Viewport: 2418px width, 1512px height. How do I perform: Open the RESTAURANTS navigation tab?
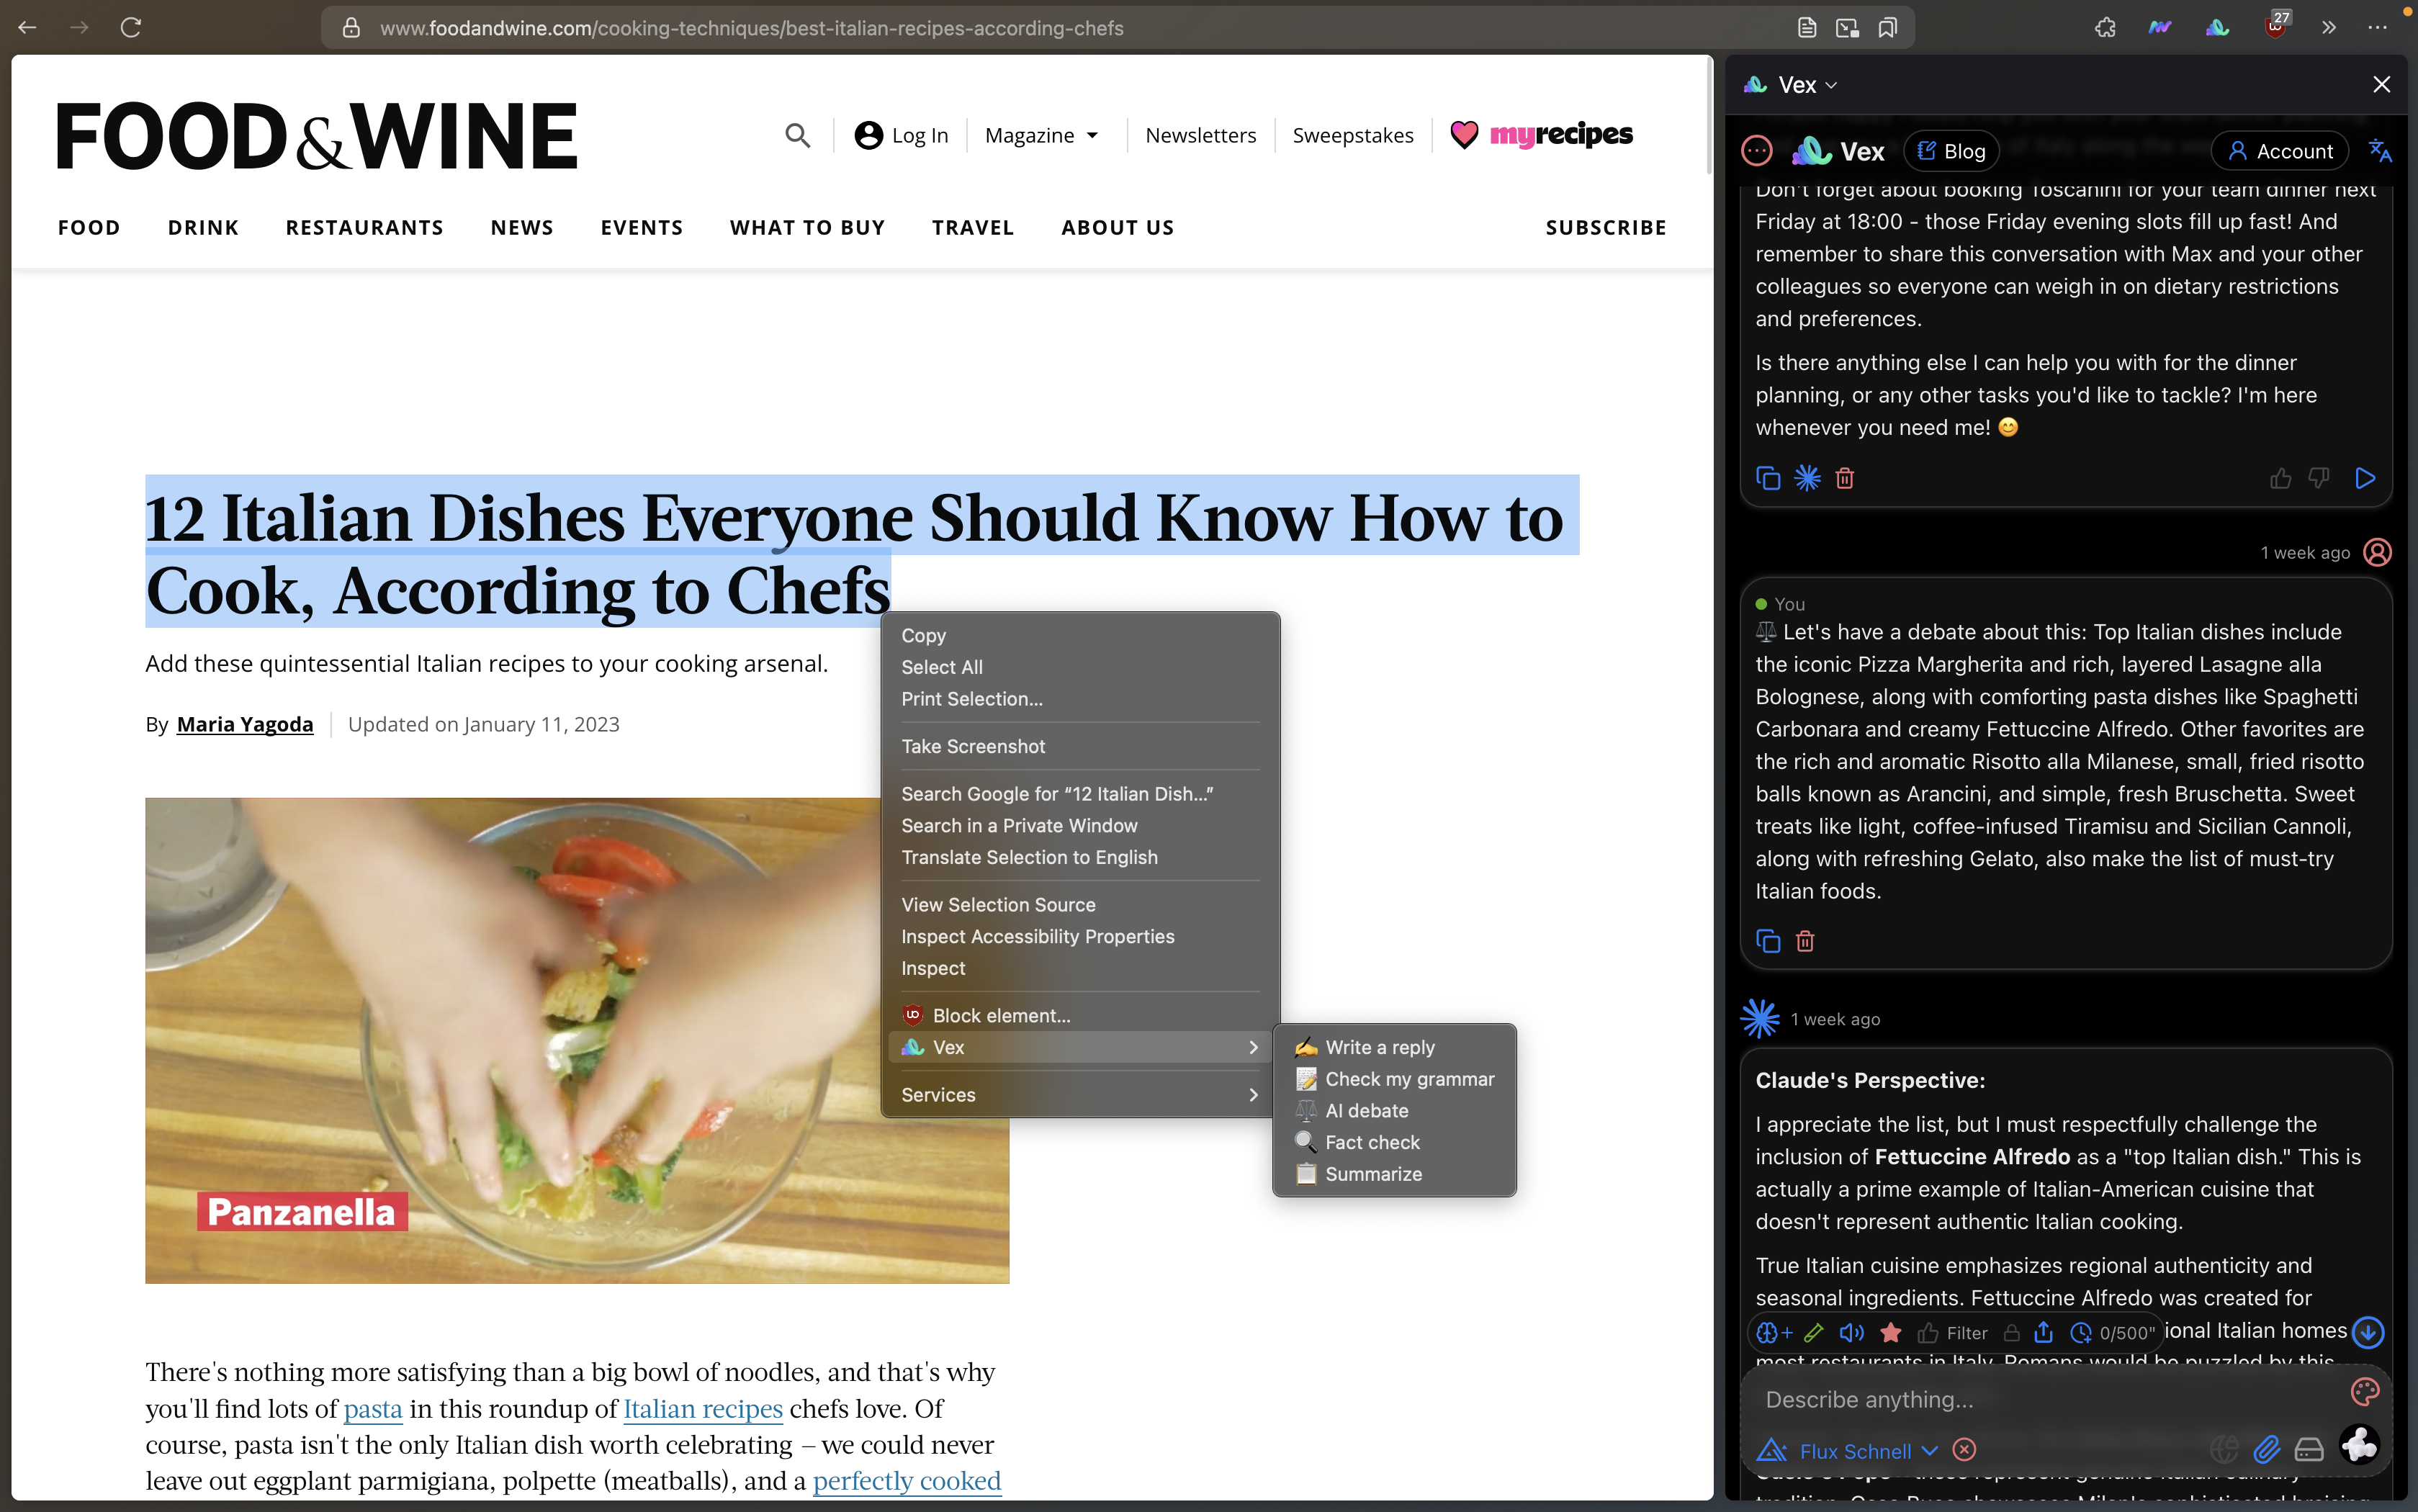click(364, 228)
